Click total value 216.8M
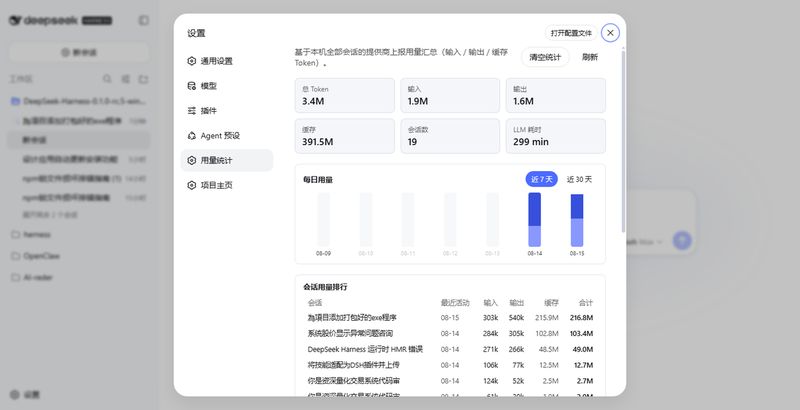The width and height of the screenshot is (800, 410). coord(581,318)
